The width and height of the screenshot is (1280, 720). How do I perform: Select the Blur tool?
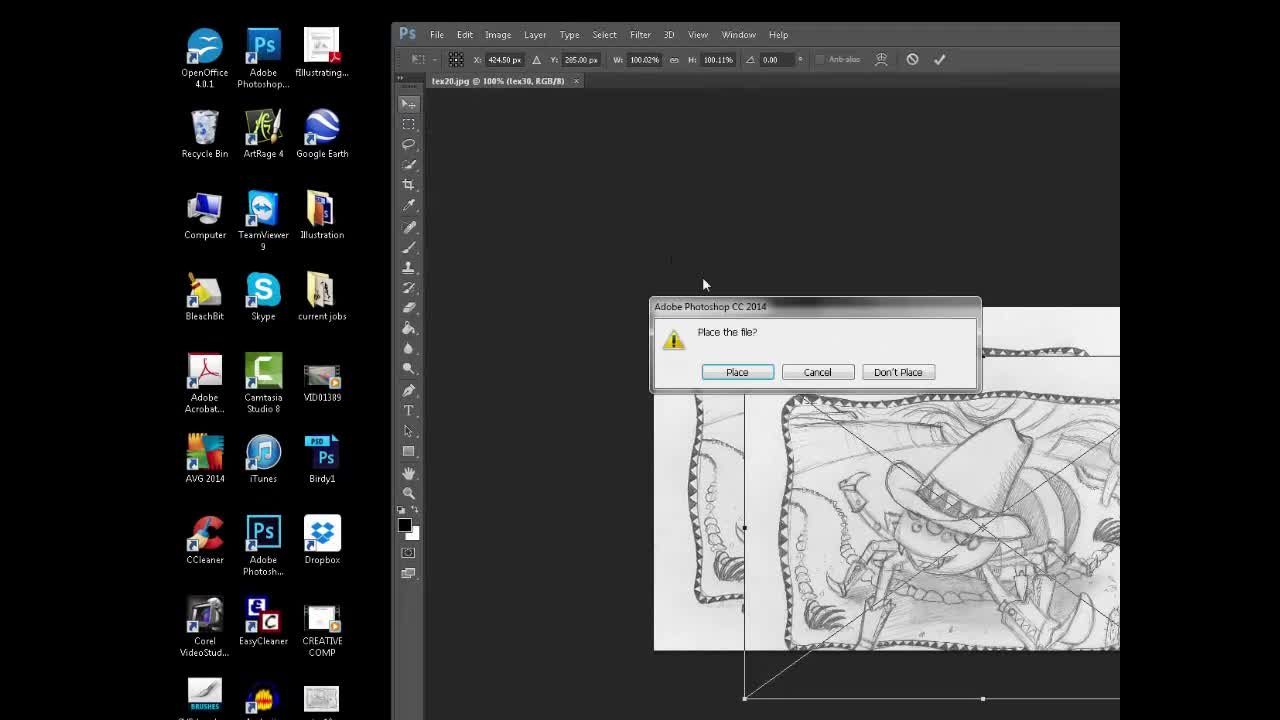[408, 349]
